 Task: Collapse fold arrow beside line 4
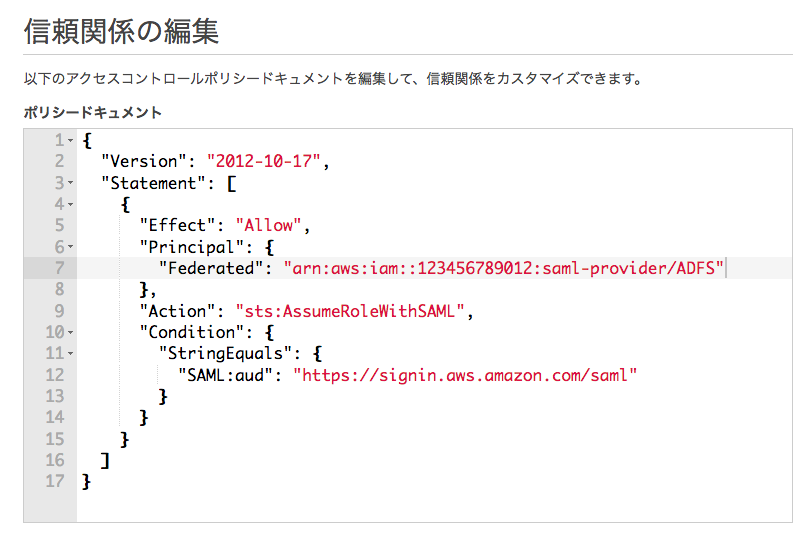(70, 205)
